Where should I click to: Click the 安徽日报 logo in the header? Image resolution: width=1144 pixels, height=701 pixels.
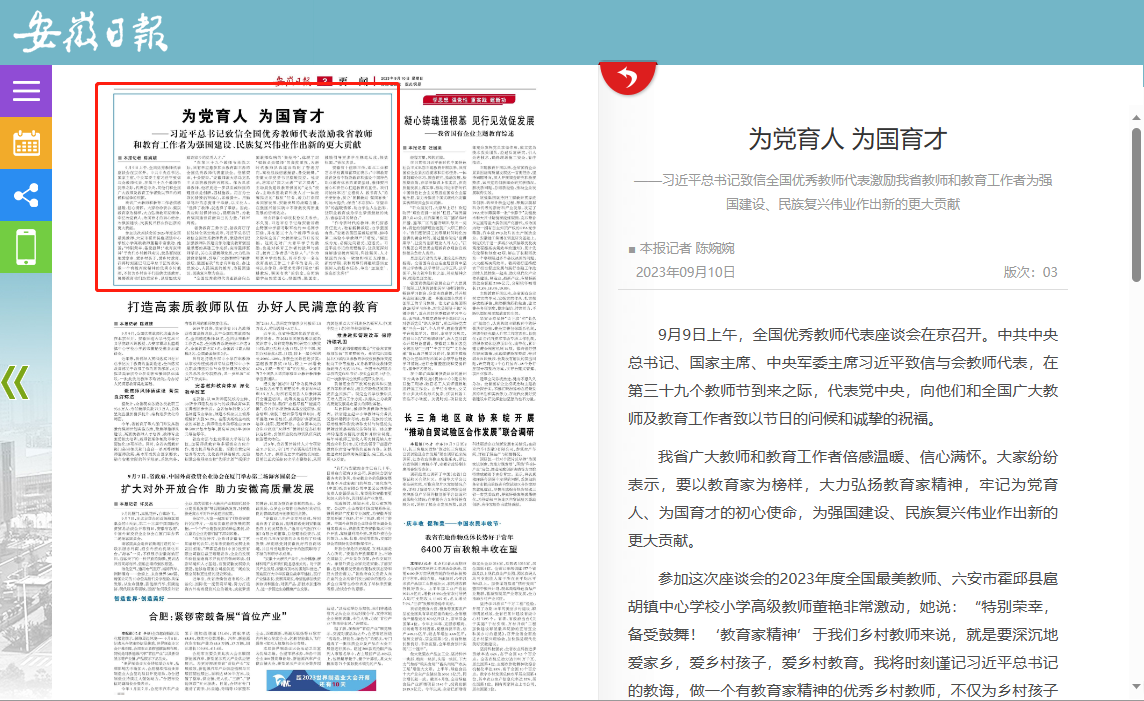click(90, 32)
